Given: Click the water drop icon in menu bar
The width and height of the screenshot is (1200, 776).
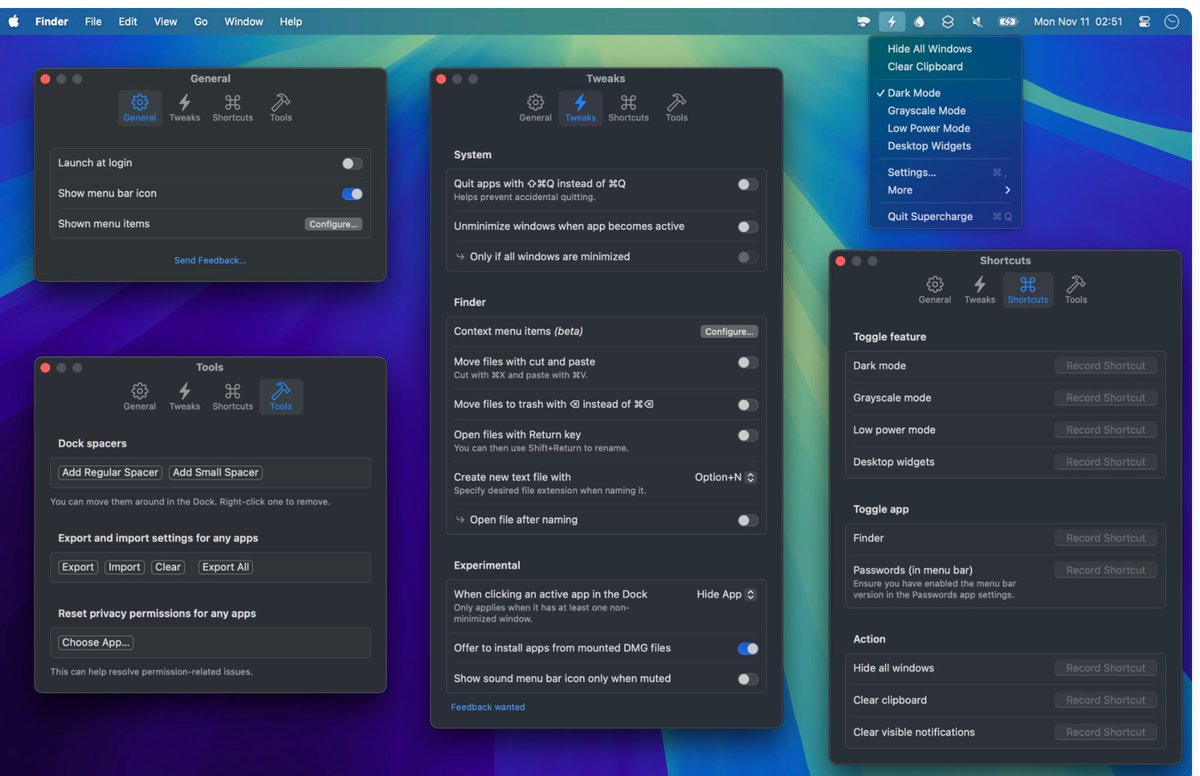Looking at the screenshot, I should 919,21.
